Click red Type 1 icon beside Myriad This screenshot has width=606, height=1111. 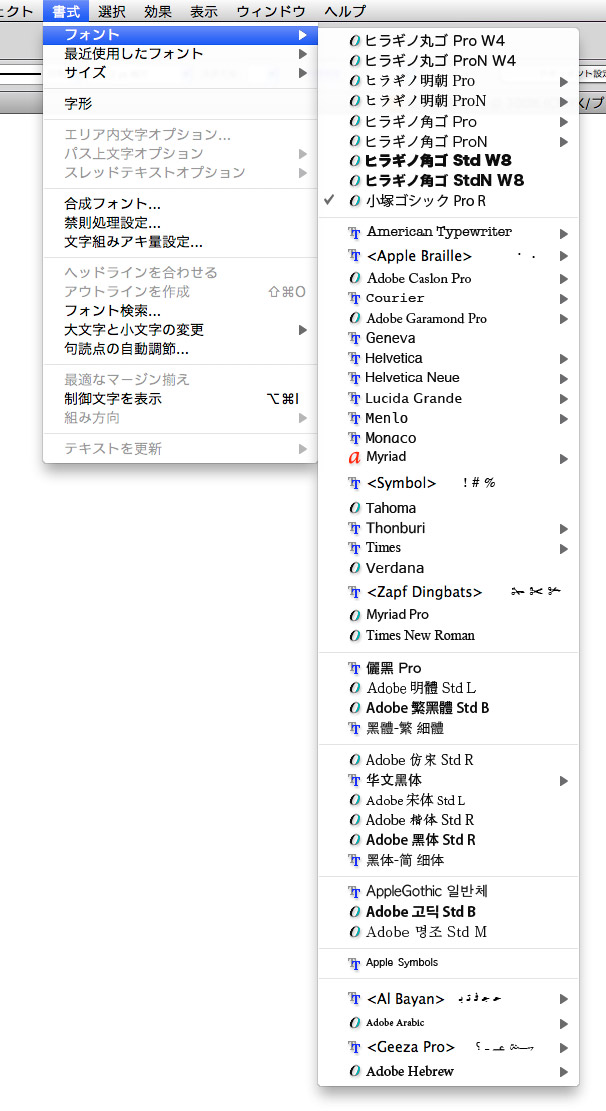click(355, 458)
